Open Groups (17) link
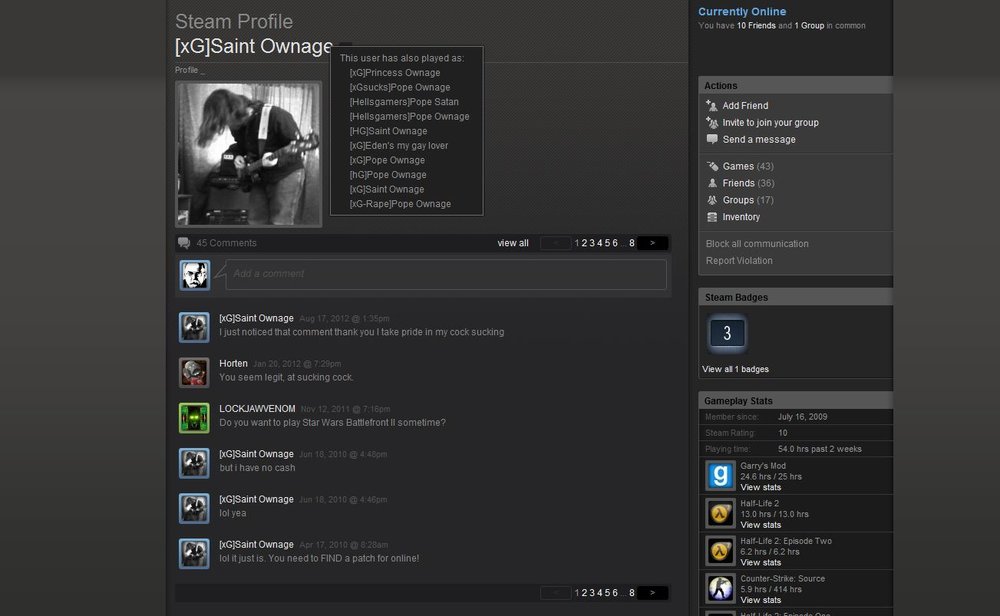This screenshot has height=616, width=1000. point(747,200)
